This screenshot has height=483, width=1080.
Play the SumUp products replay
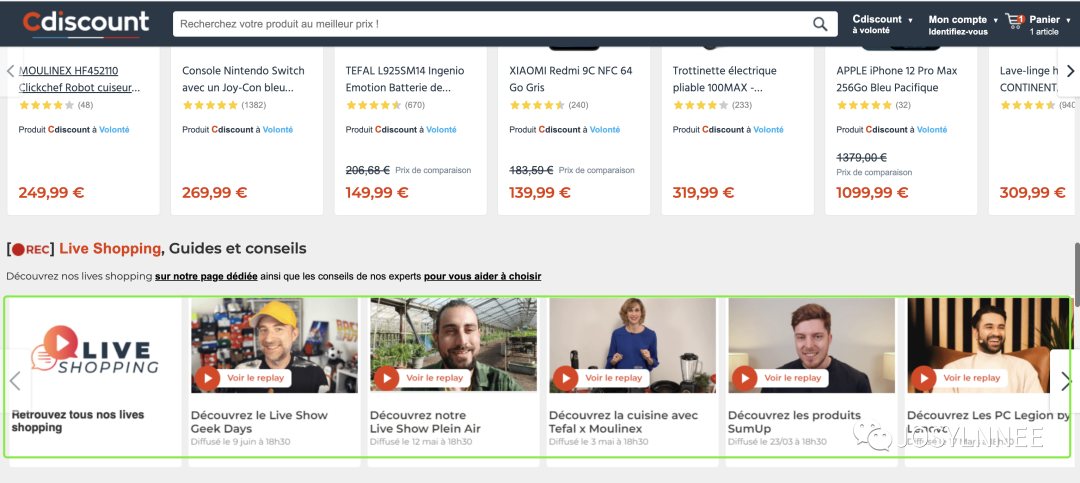tap(745, 378)
